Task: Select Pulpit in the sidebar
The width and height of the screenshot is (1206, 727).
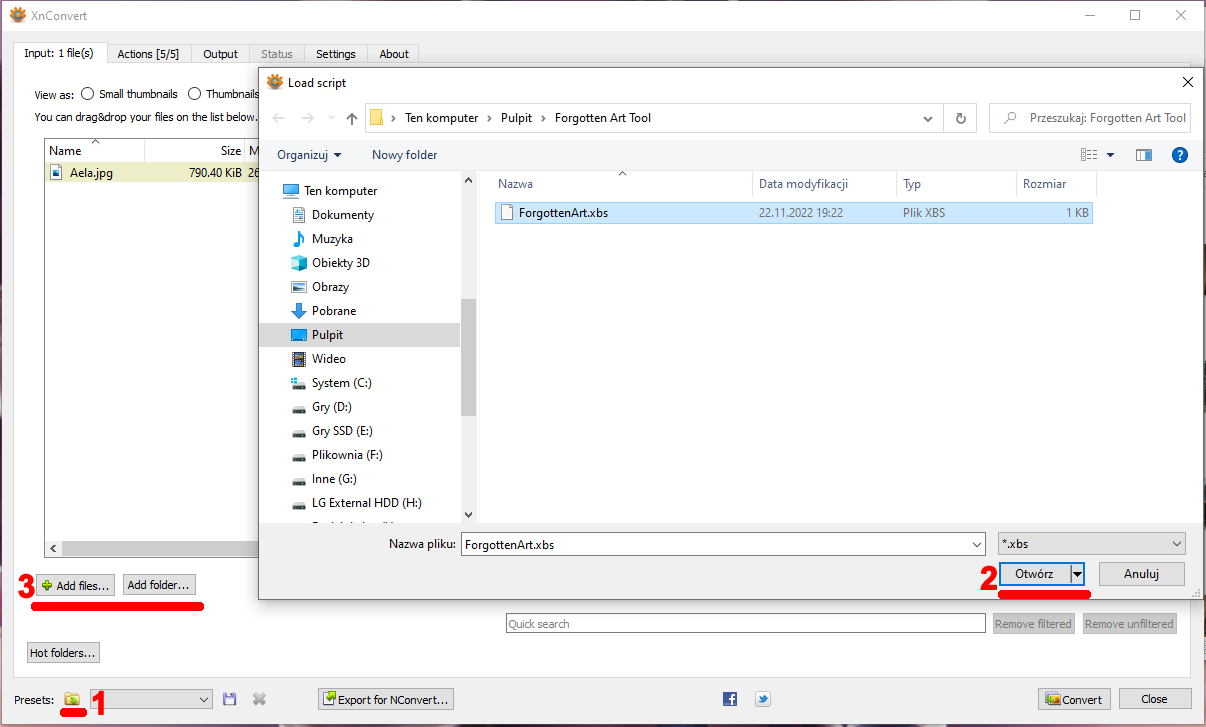Action: [x=359, y=335]
